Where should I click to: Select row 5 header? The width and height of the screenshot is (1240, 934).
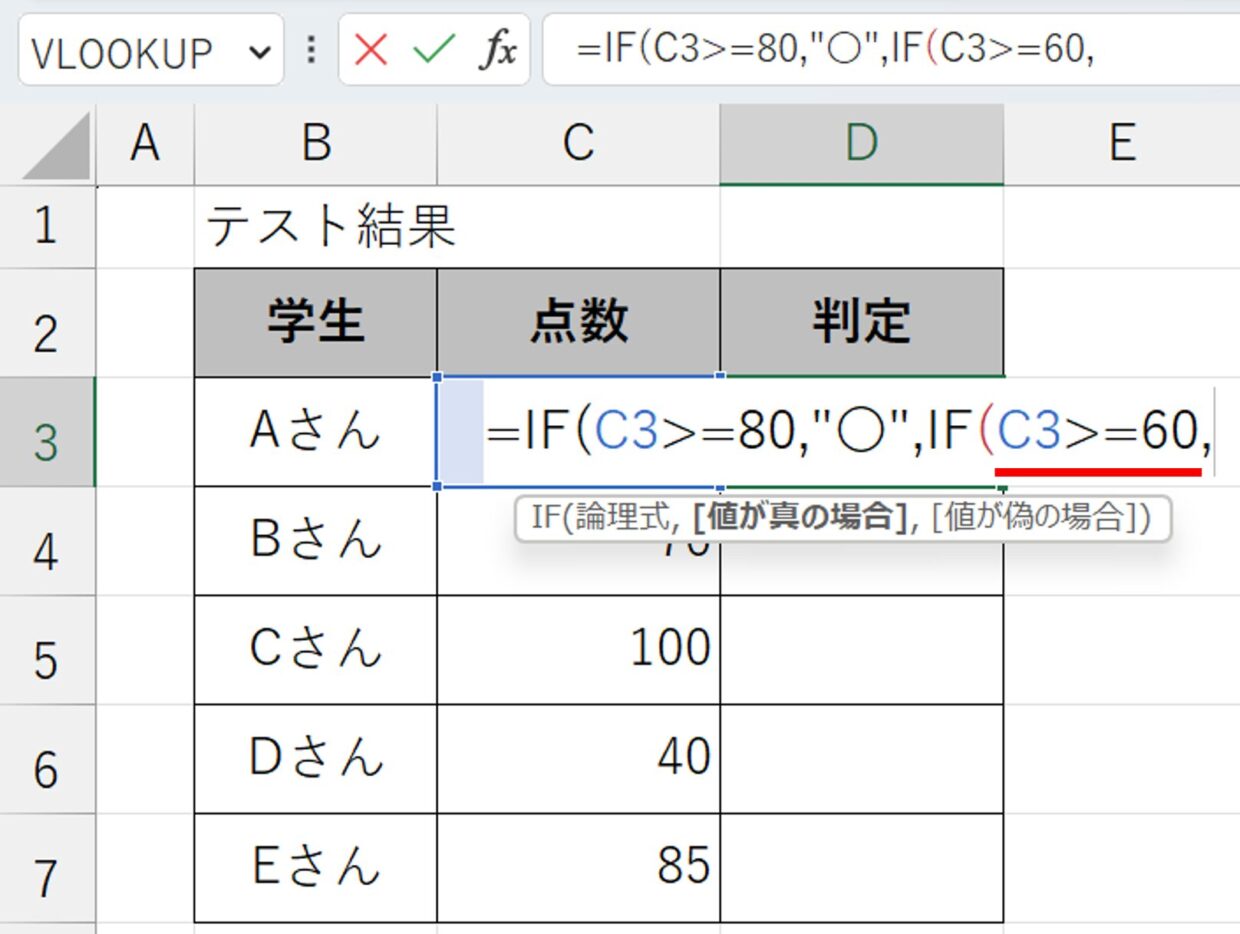click(47, 650)
